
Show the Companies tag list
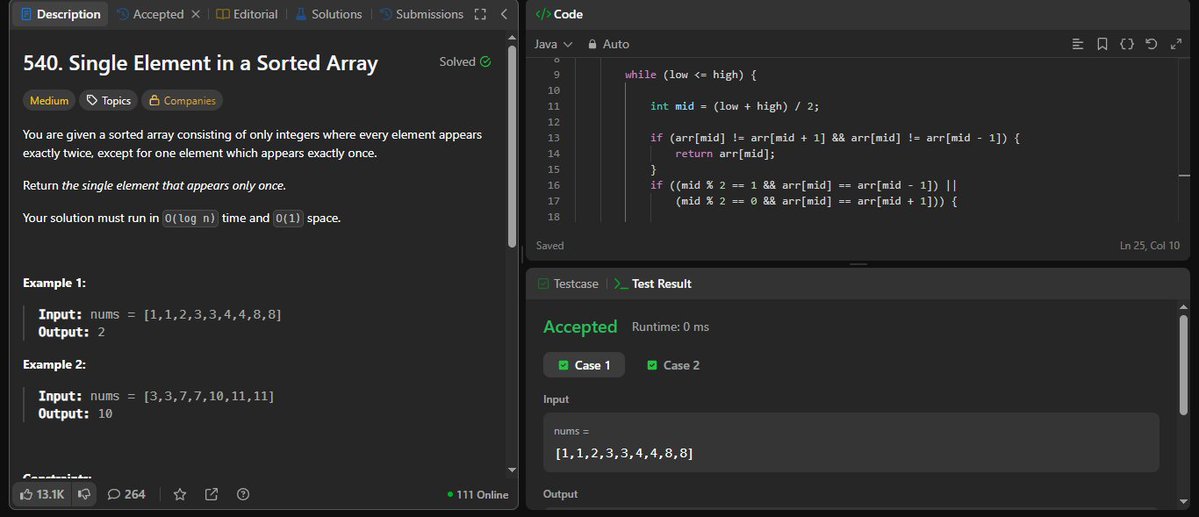coord(182,100)
